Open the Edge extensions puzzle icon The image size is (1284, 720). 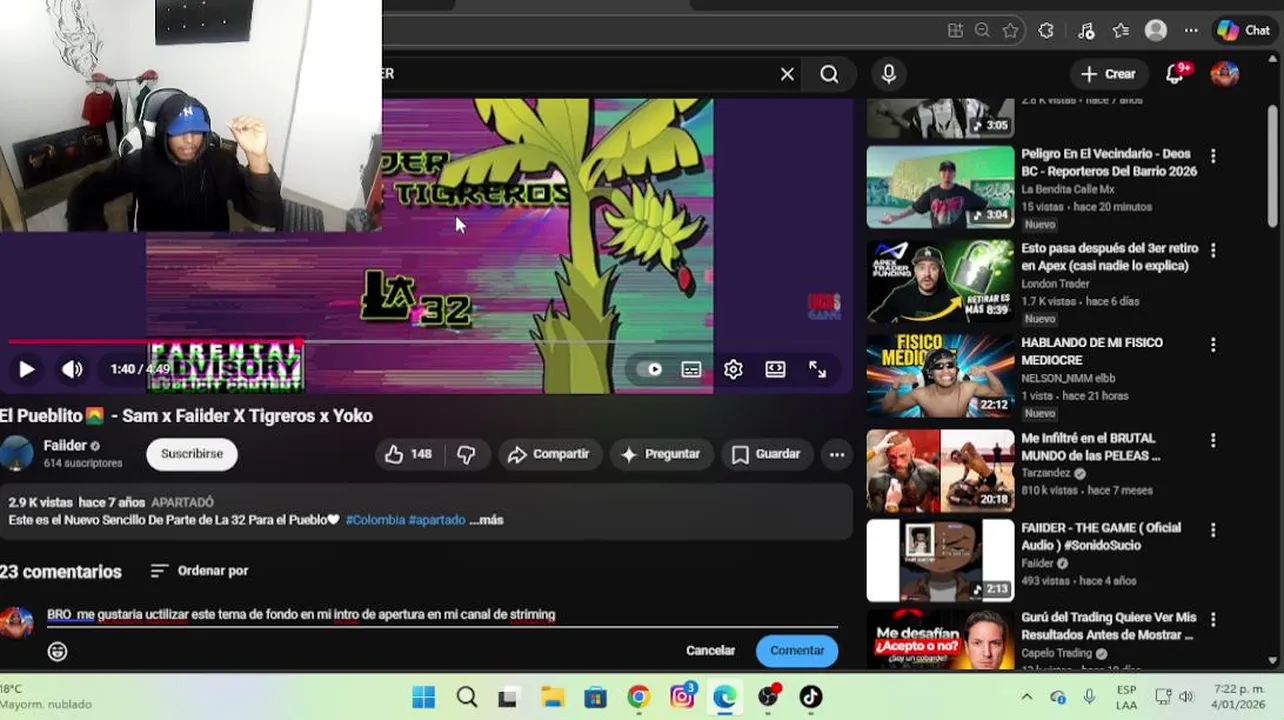(1046, 30)
